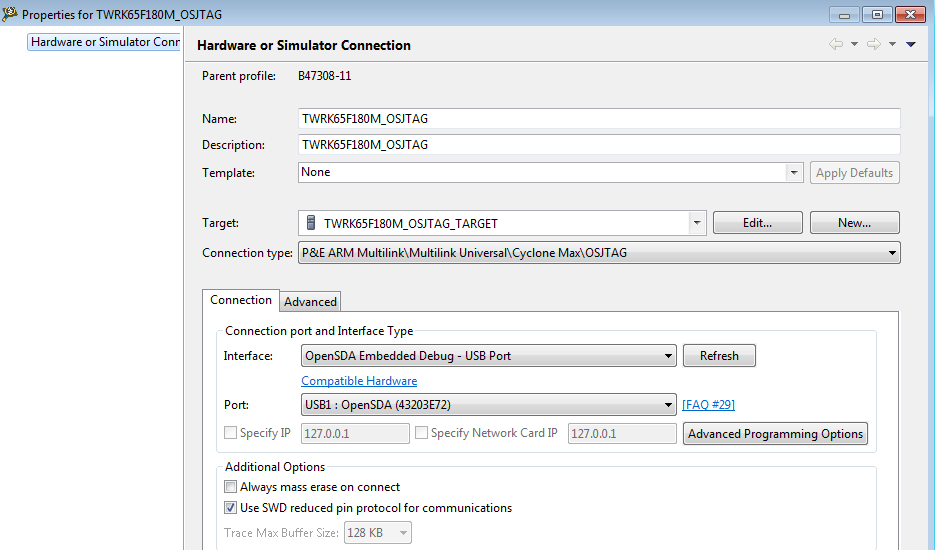Switch to the Advanced tab
Screen dimensions: 935x550
310,301
